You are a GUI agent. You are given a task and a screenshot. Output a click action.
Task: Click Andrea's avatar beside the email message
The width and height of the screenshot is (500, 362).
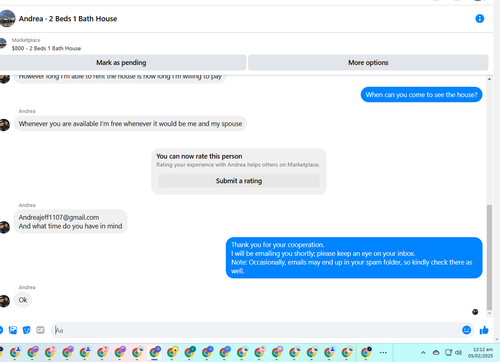[x=5, y=227]
